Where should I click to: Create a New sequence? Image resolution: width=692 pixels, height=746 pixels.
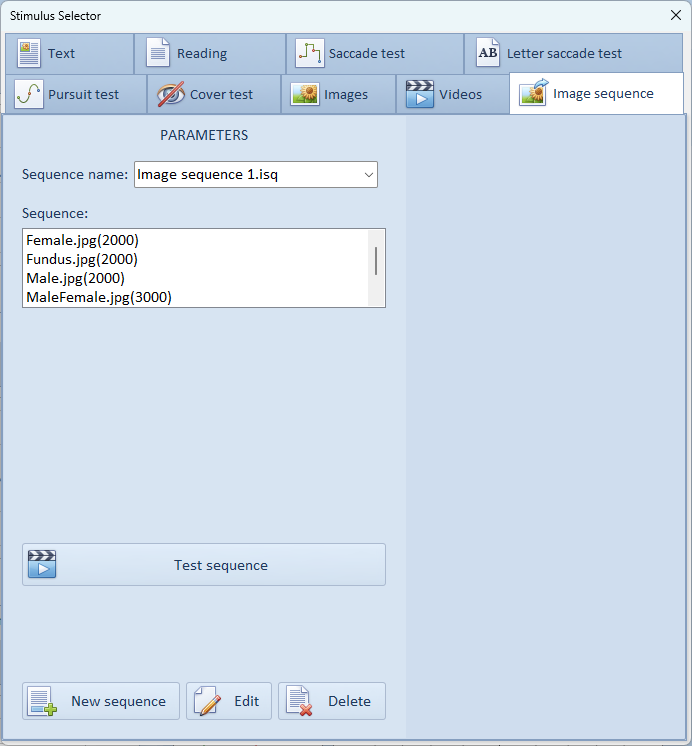(x=101, y=701)
